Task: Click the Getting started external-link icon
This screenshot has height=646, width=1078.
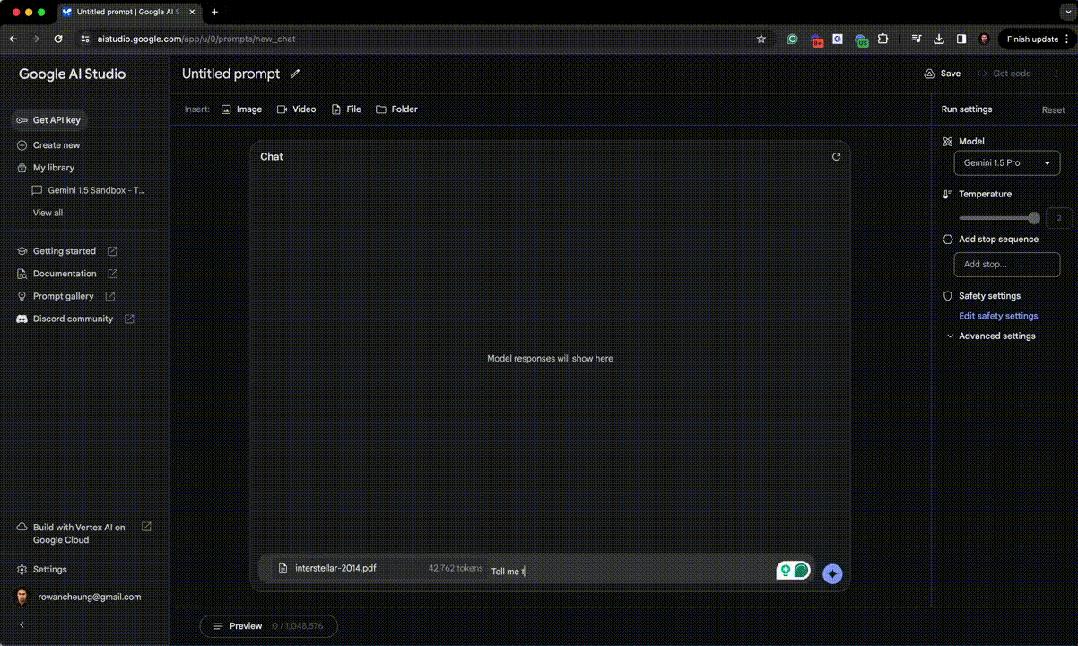Action: [x=112, y=252]
